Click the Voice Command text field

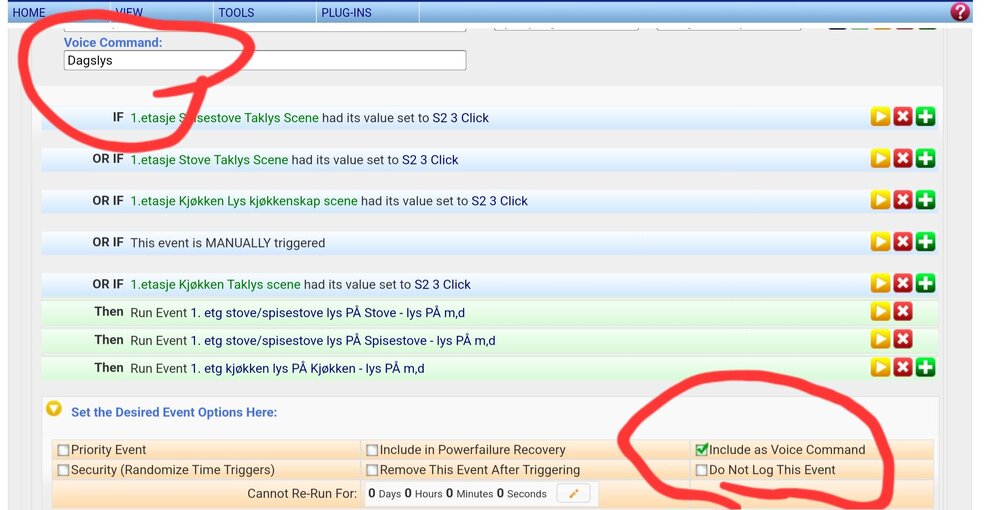265,61
